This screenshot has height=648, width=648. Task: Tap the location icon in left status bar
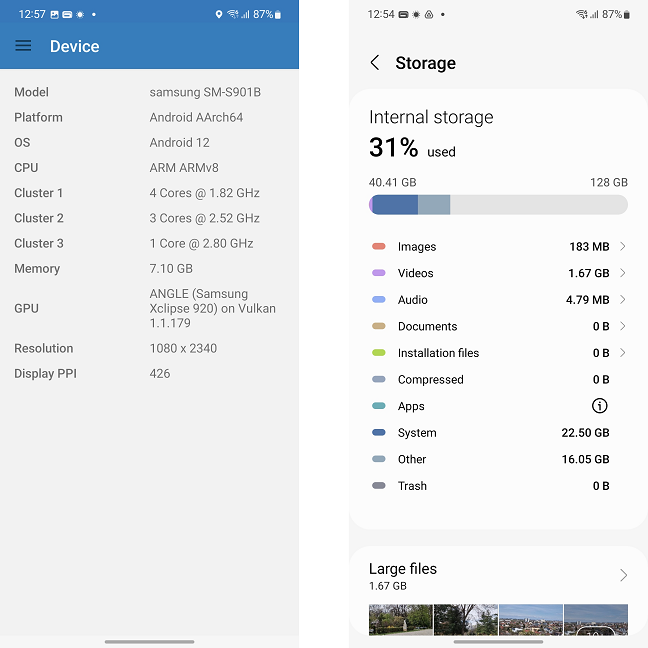pos(219,14)
